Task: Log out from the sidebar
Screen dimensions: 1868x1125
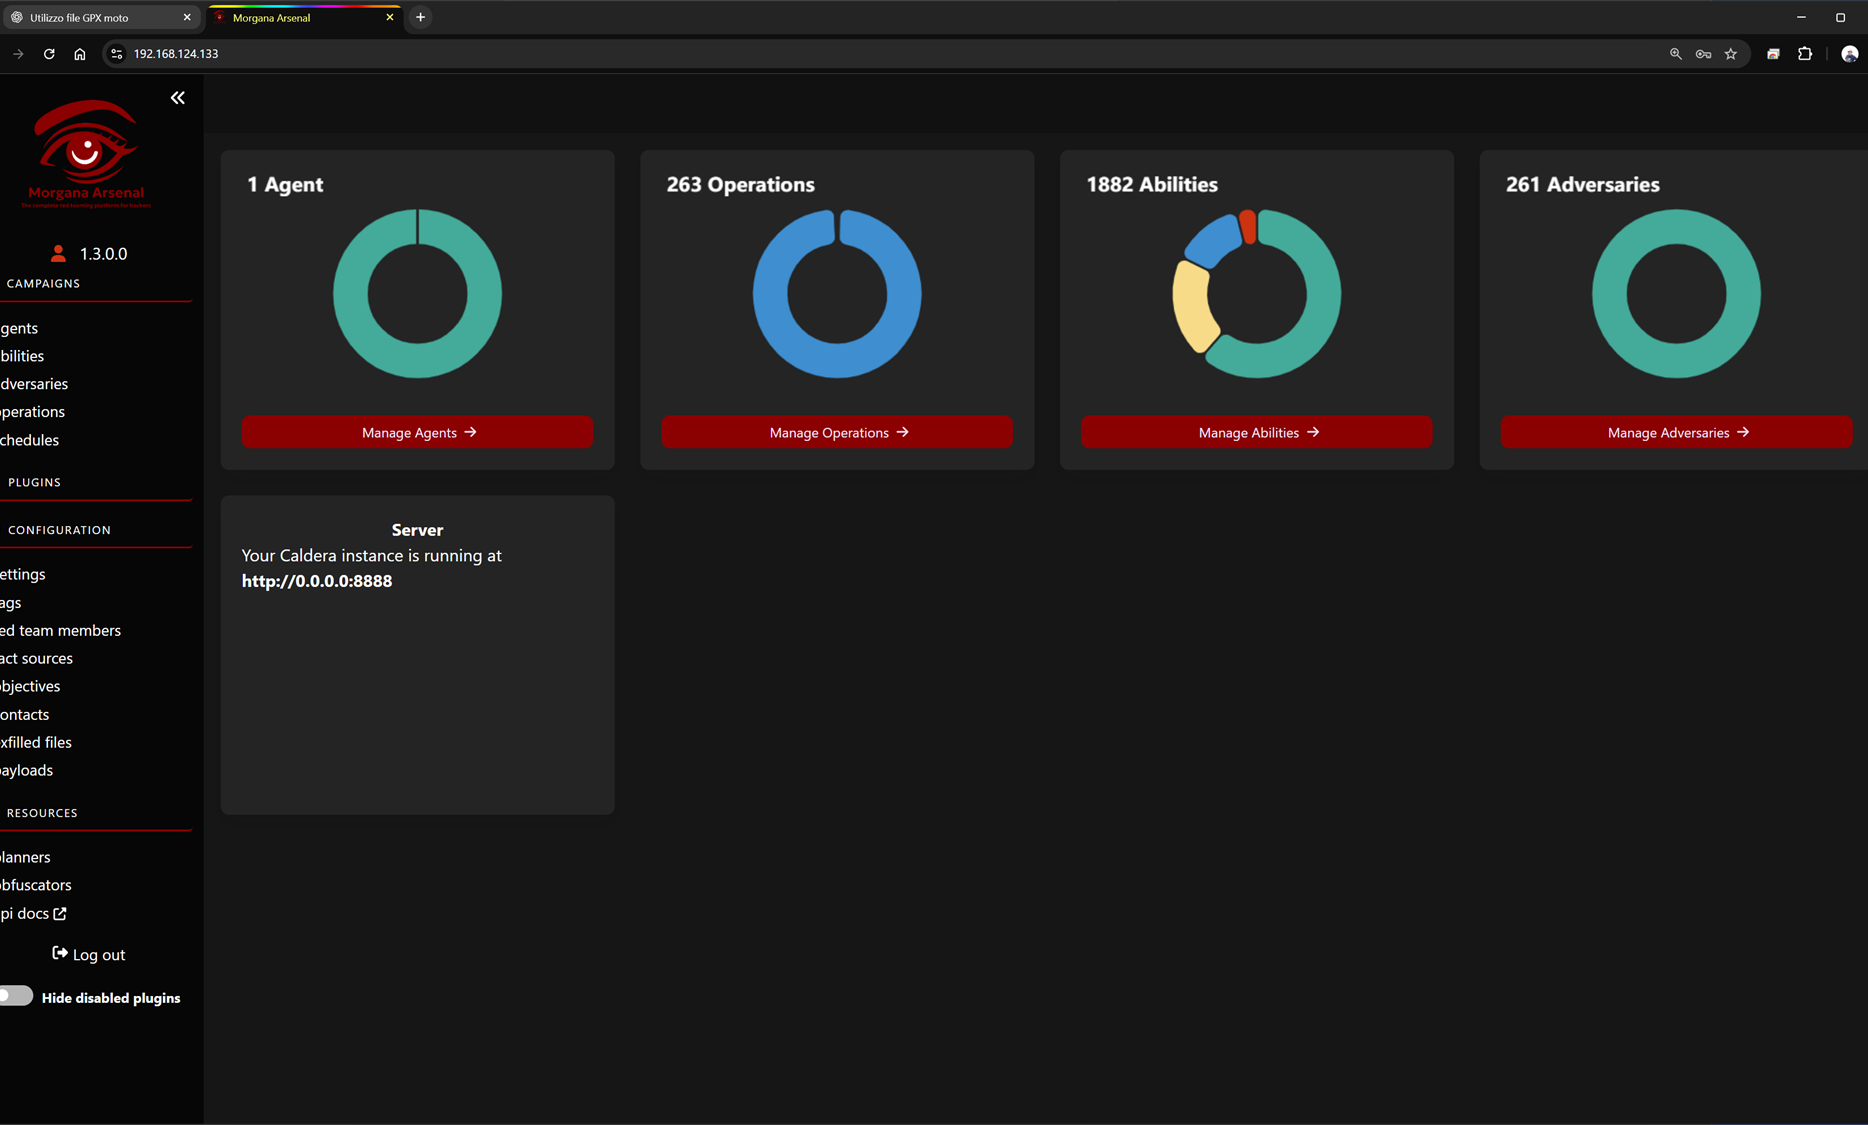Action: (89, 955)
